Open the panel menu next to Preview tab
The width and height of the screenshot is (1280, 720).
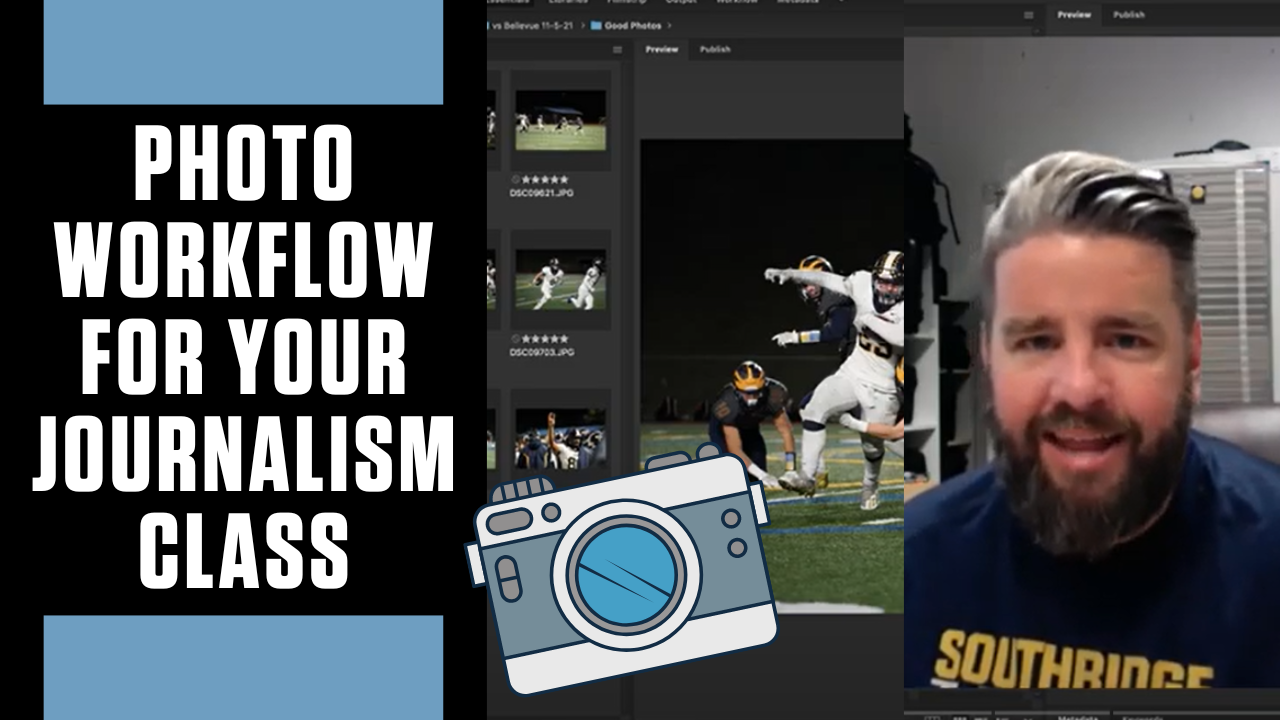[x=1028, y=15]
